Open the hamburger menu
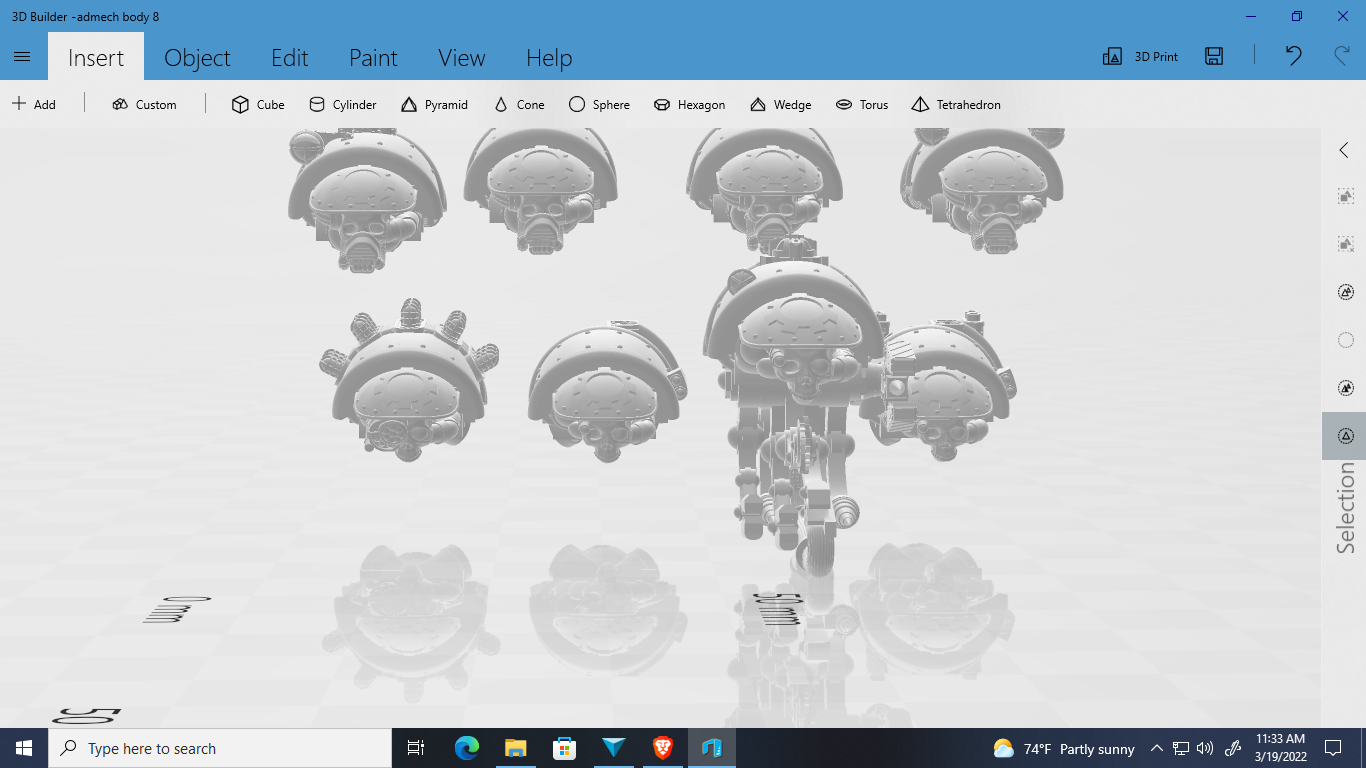Image resolution: width=1366 pixels, height=768 pixels. tap(23, 57)
